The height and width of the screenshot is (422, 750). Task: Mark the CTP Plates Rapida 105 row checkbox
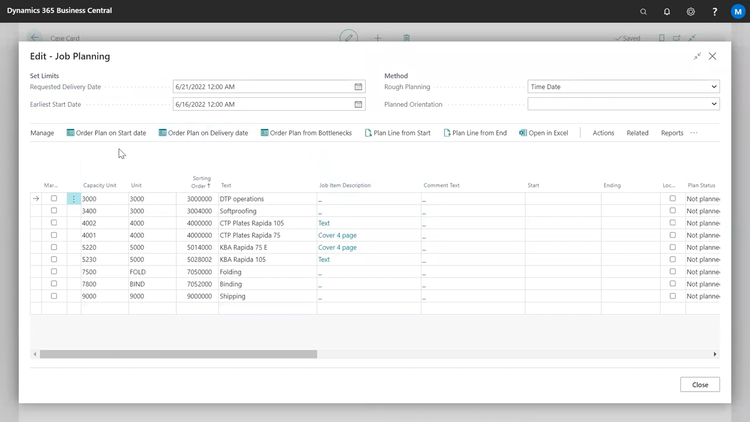pos(54,223)
